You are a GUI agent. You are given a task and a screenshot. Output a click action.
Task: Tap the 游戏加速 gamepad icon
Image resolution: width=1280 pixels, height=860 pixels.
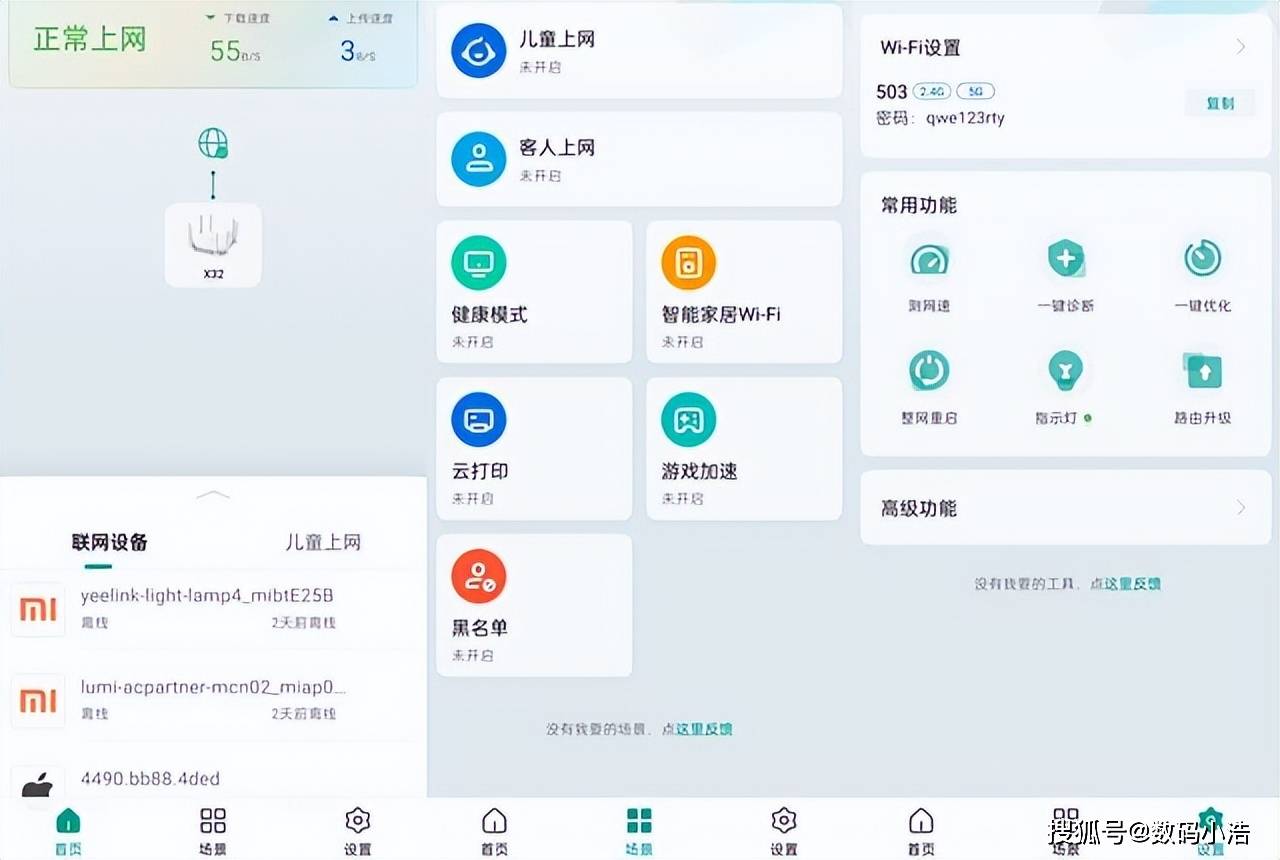pos(689,420)
